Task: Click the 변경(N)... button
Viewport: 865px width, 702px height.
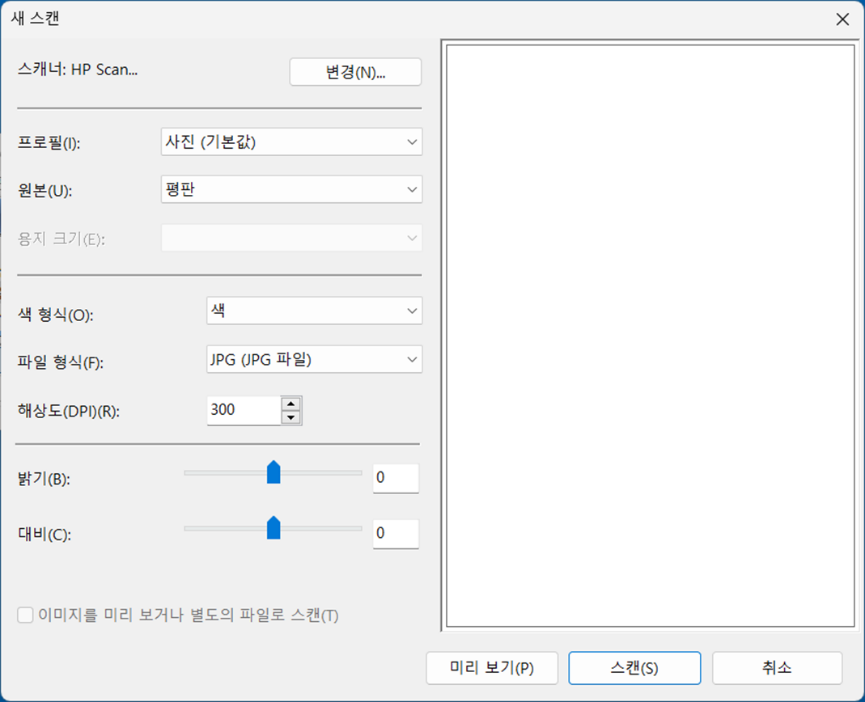Action: tap(355, 72)
